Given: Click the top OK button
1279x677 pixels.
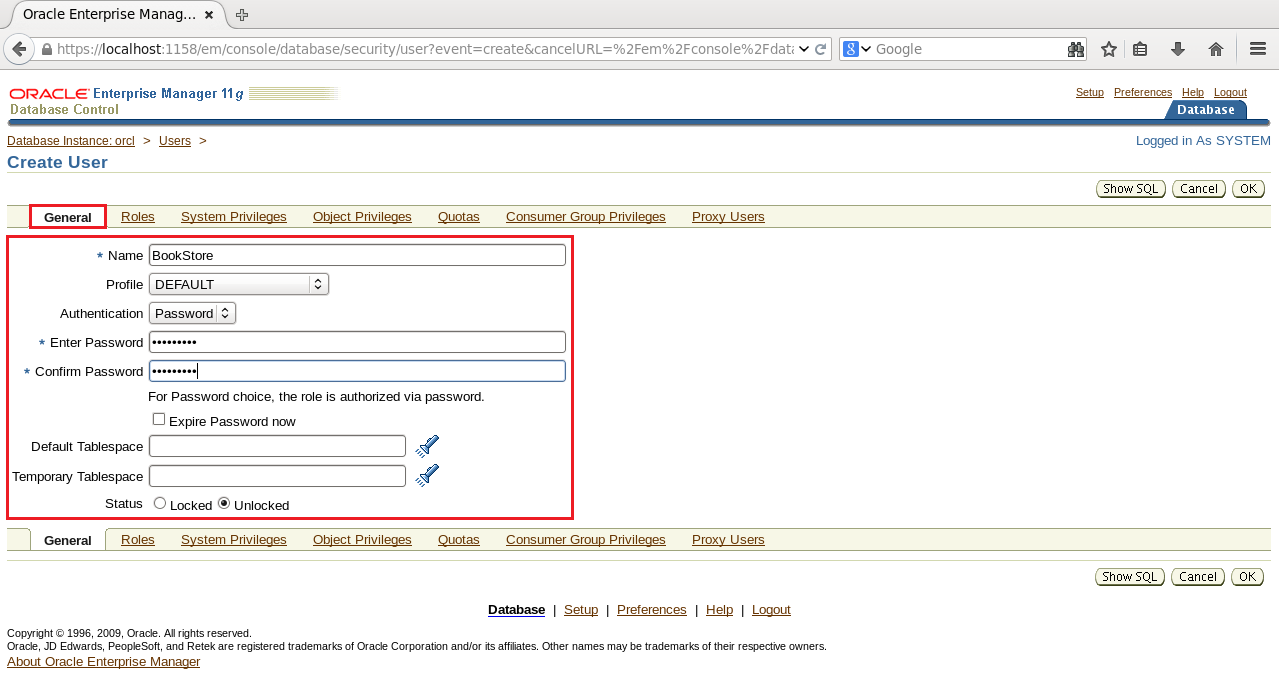Looking at the screenshot, I should pyautogui.click(x=1248, y=189).
